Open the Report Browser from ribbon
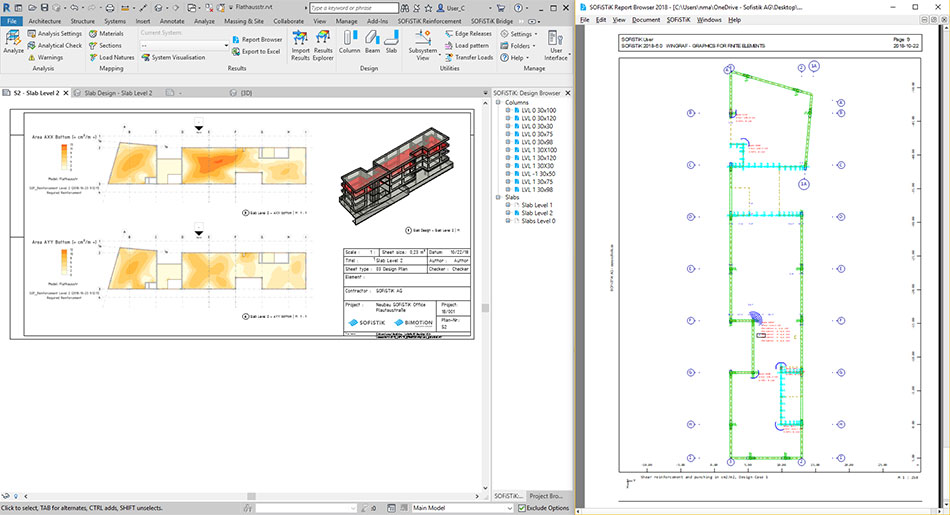This screenshot has width=950, height=515. click(257, 39)
